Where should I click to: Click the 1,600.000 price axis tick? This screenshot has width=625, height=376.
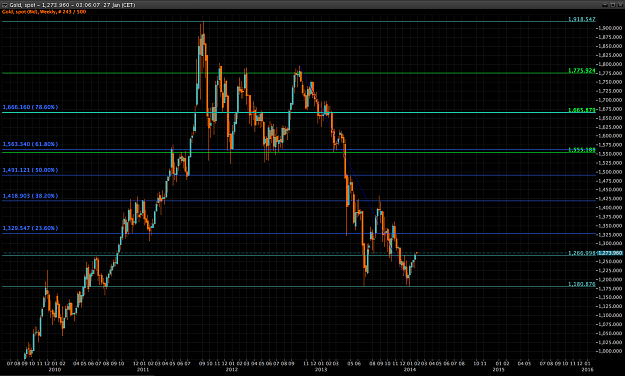(x=610, y=136)
